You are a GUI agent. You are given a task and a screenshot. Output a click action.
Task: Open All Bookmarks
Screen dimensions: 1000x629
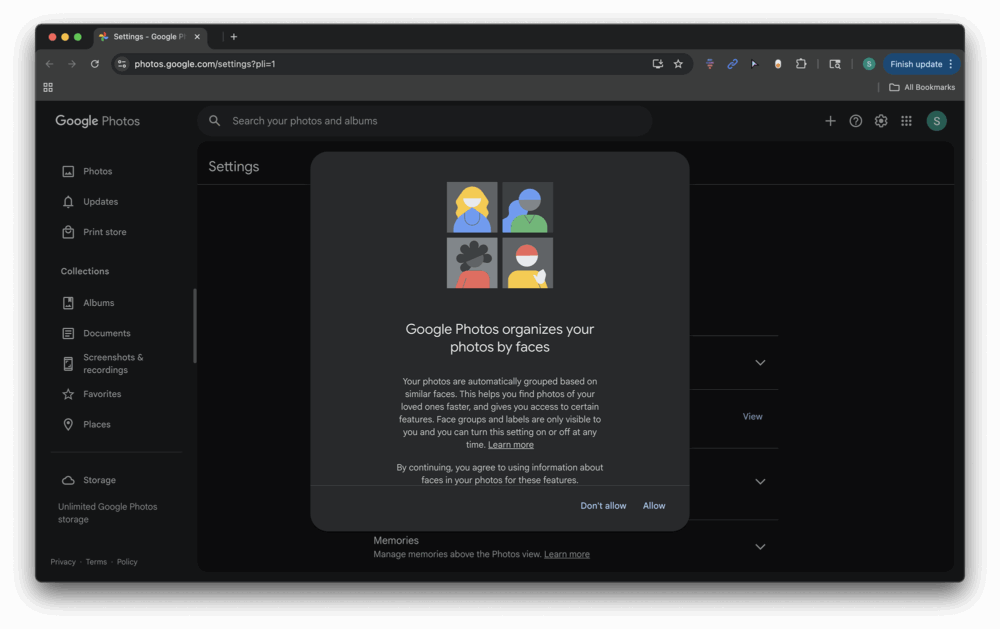921,86
